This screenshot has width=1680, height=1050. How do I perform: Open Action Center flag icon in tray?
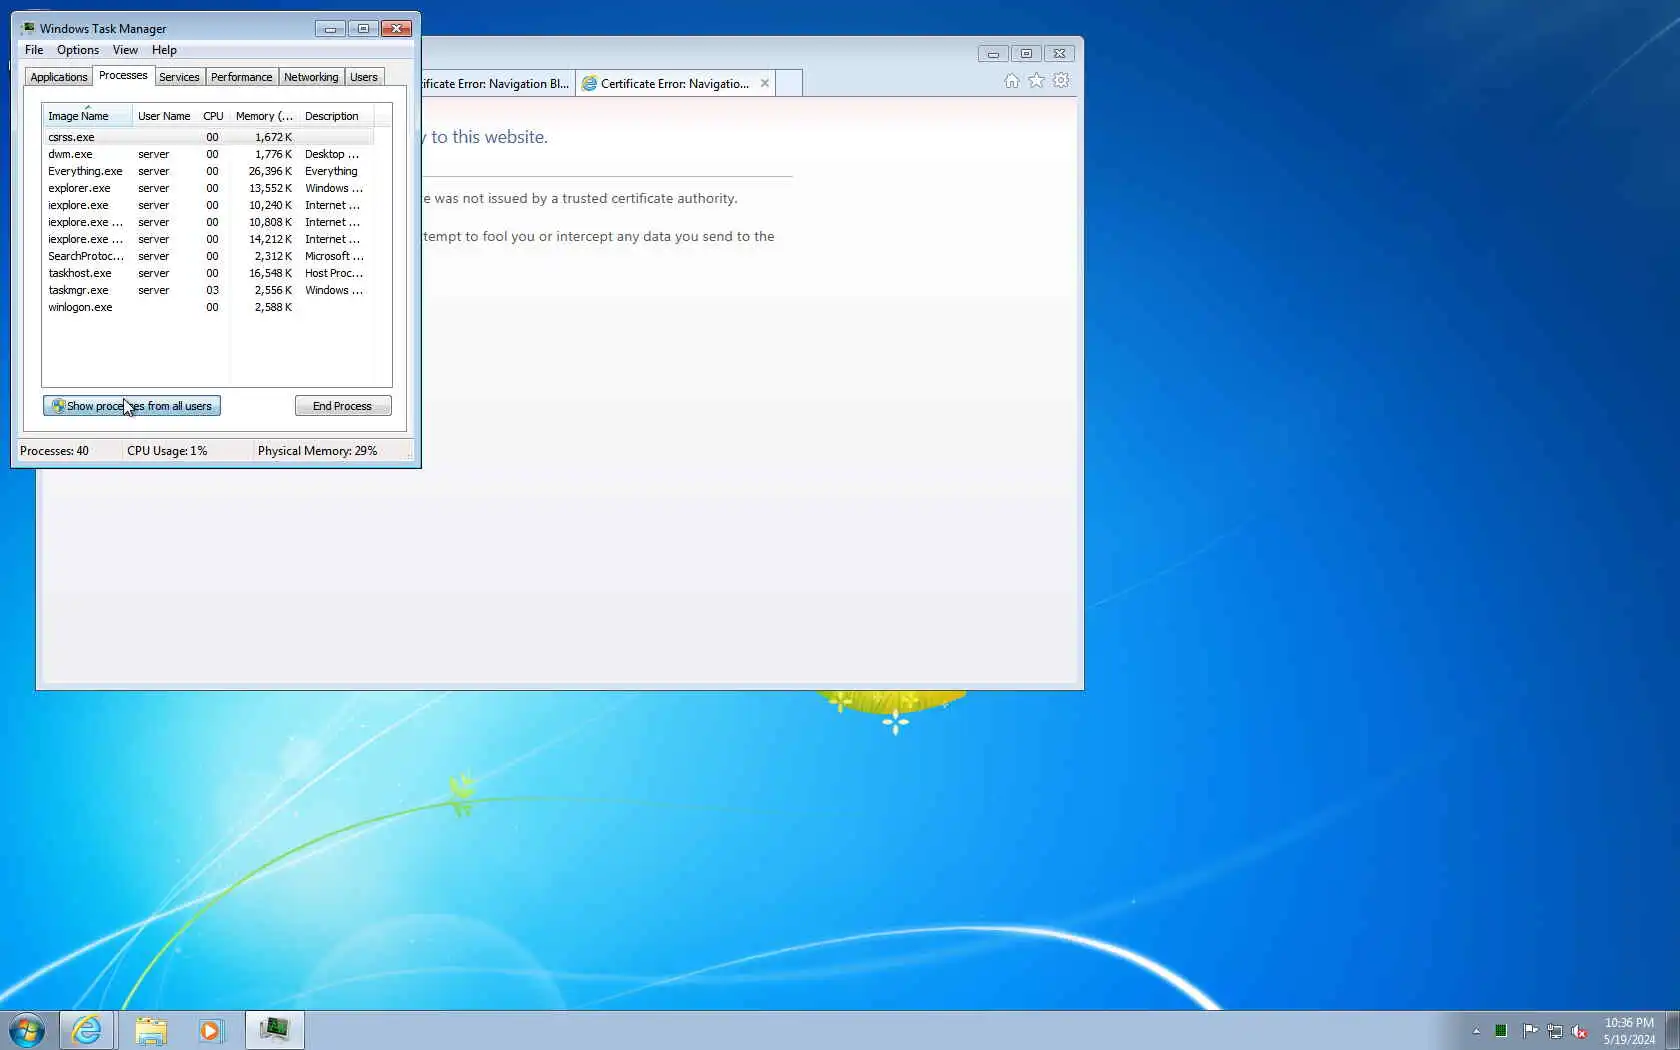click(x=1529, y=1031)
